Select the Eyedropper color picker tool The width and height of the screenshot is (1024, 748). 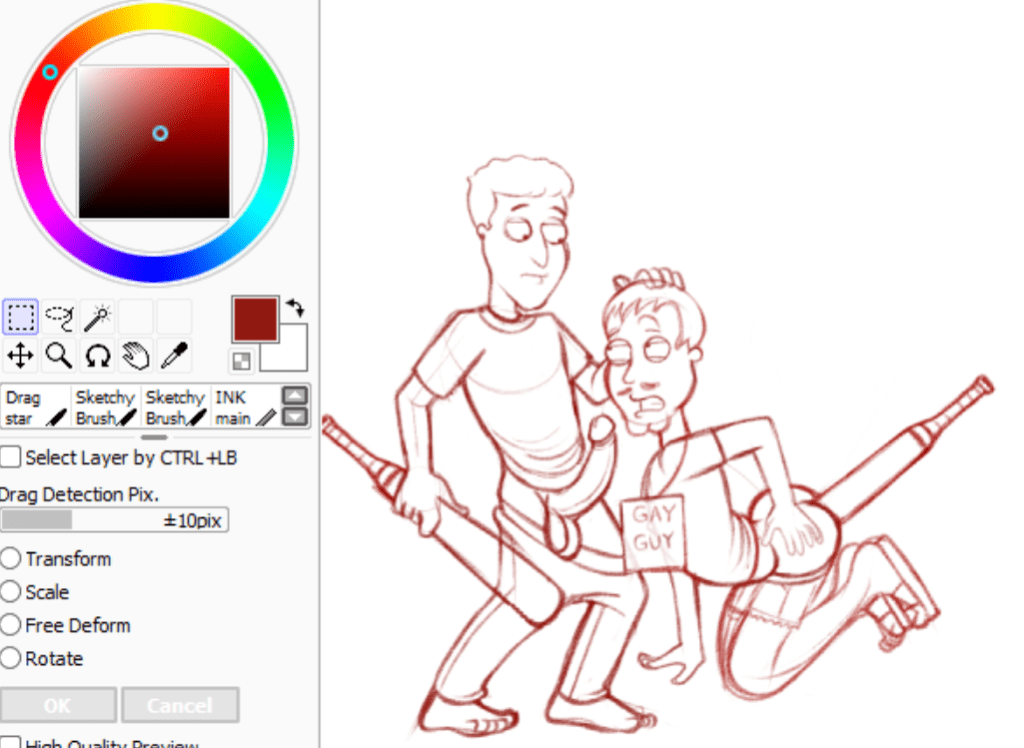click(173, 355)
